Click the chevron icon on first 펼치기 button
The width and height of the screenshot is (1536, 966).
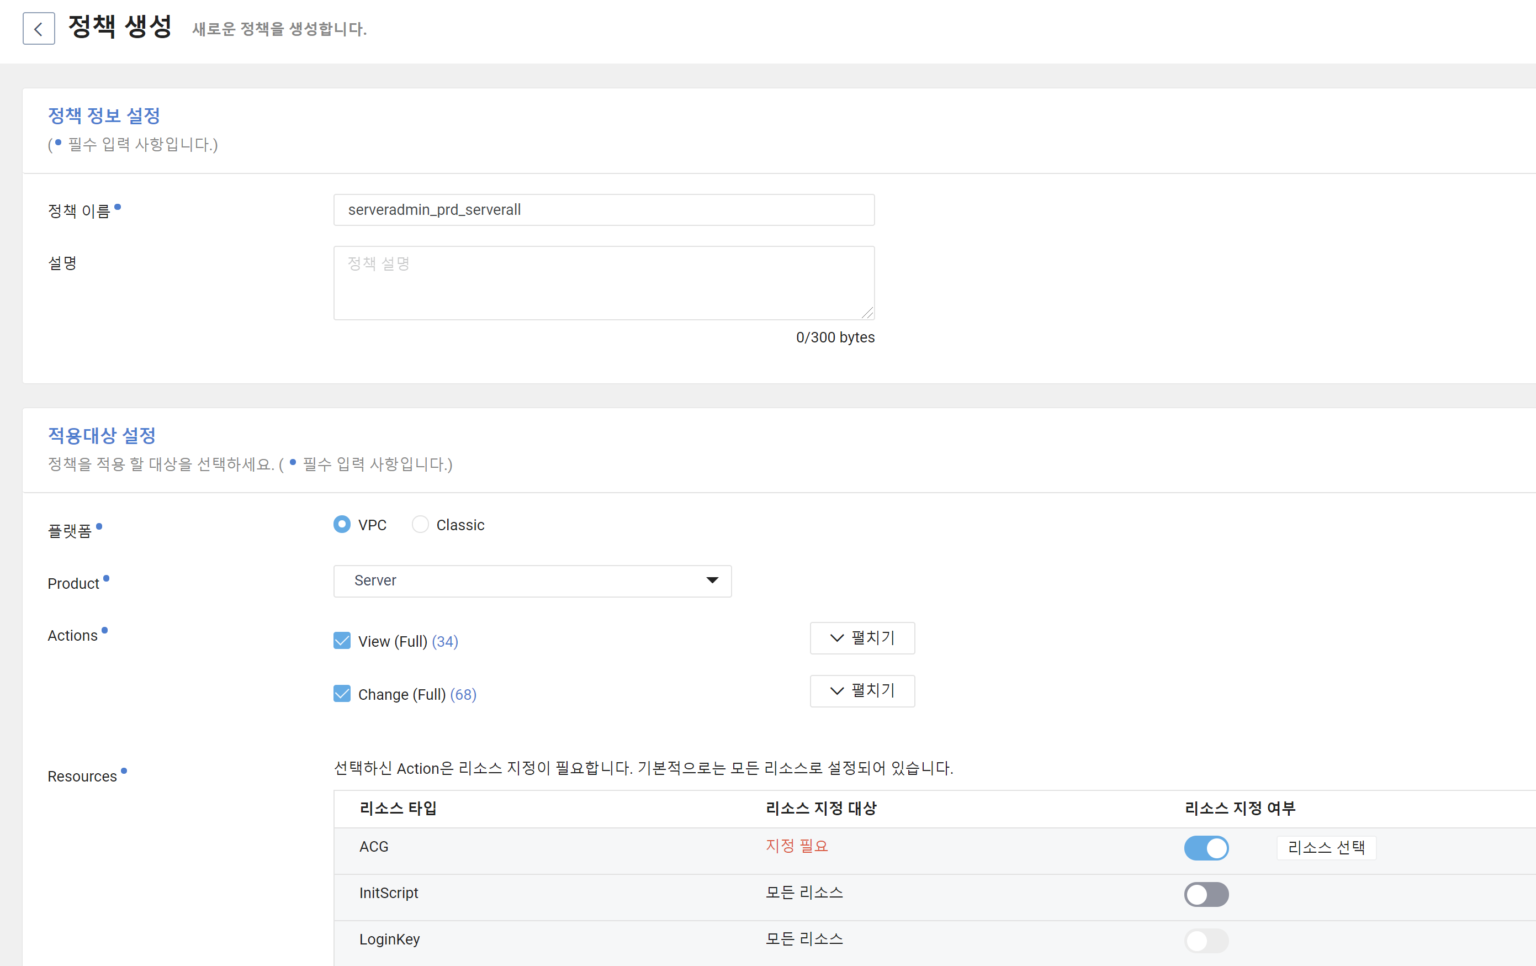[836, 638]
